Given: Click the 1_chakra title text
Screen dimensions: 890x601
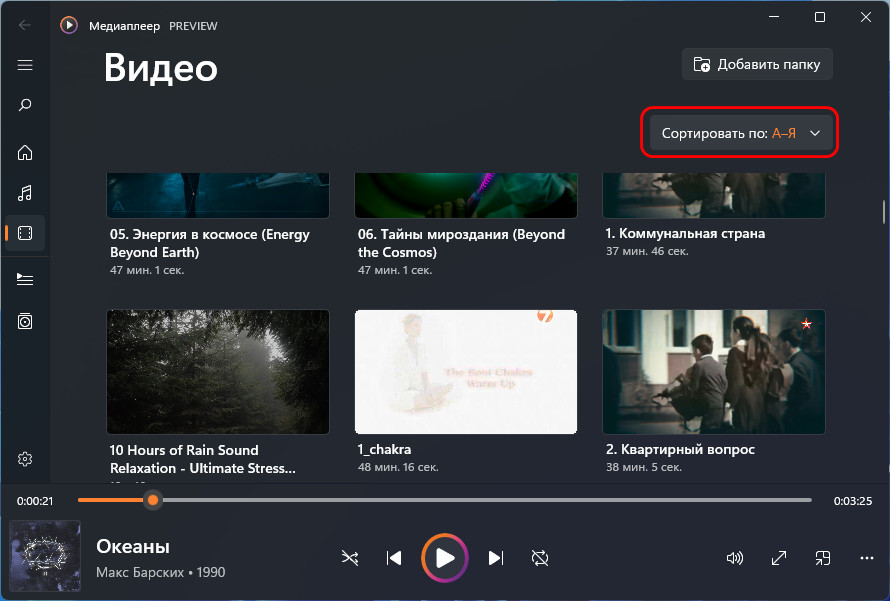Looking at the screenshot, I should click(x=384, y=449).
